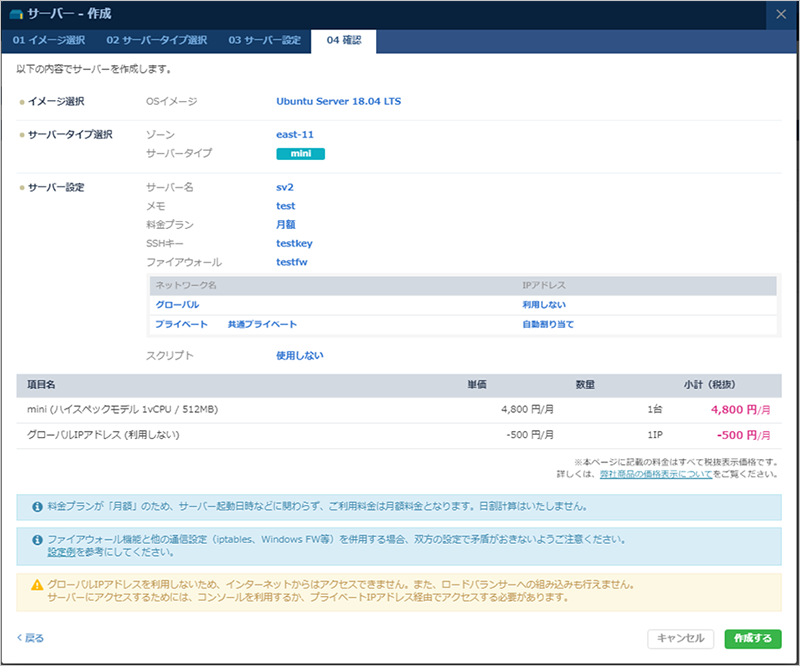Click the Ubuntu Server 18.04 LTS image value
Image resolution: width=800 pixels, height=666 pixels.
338,101
